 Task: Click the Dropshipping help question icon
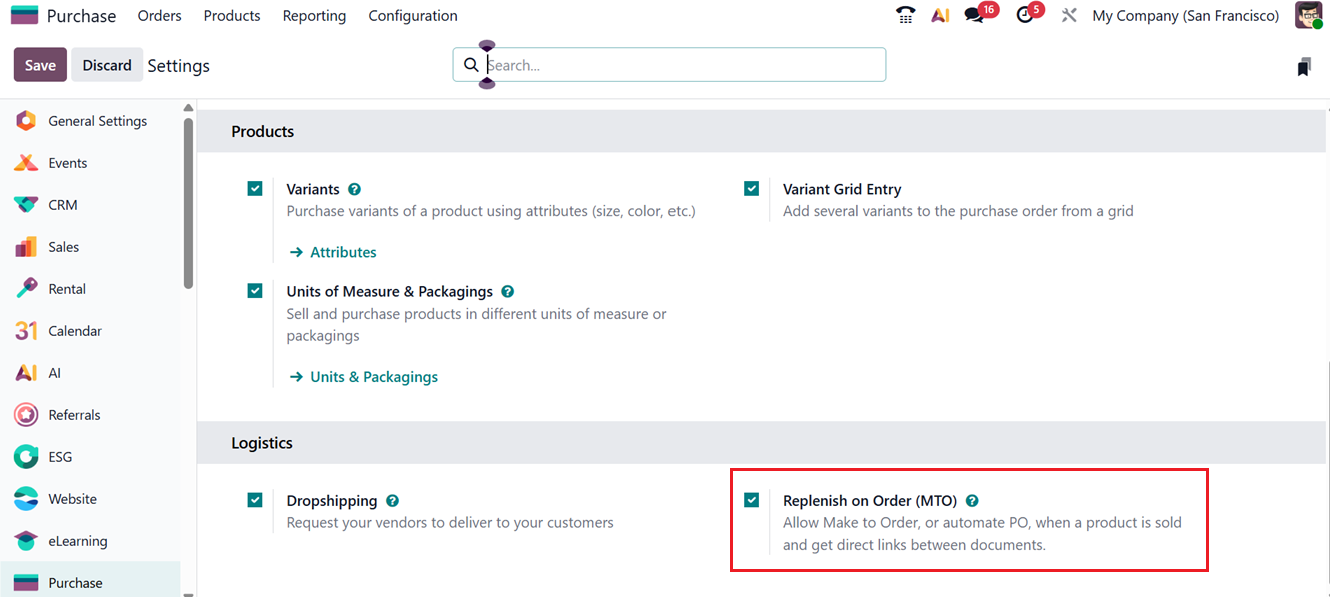pos(392,501)
